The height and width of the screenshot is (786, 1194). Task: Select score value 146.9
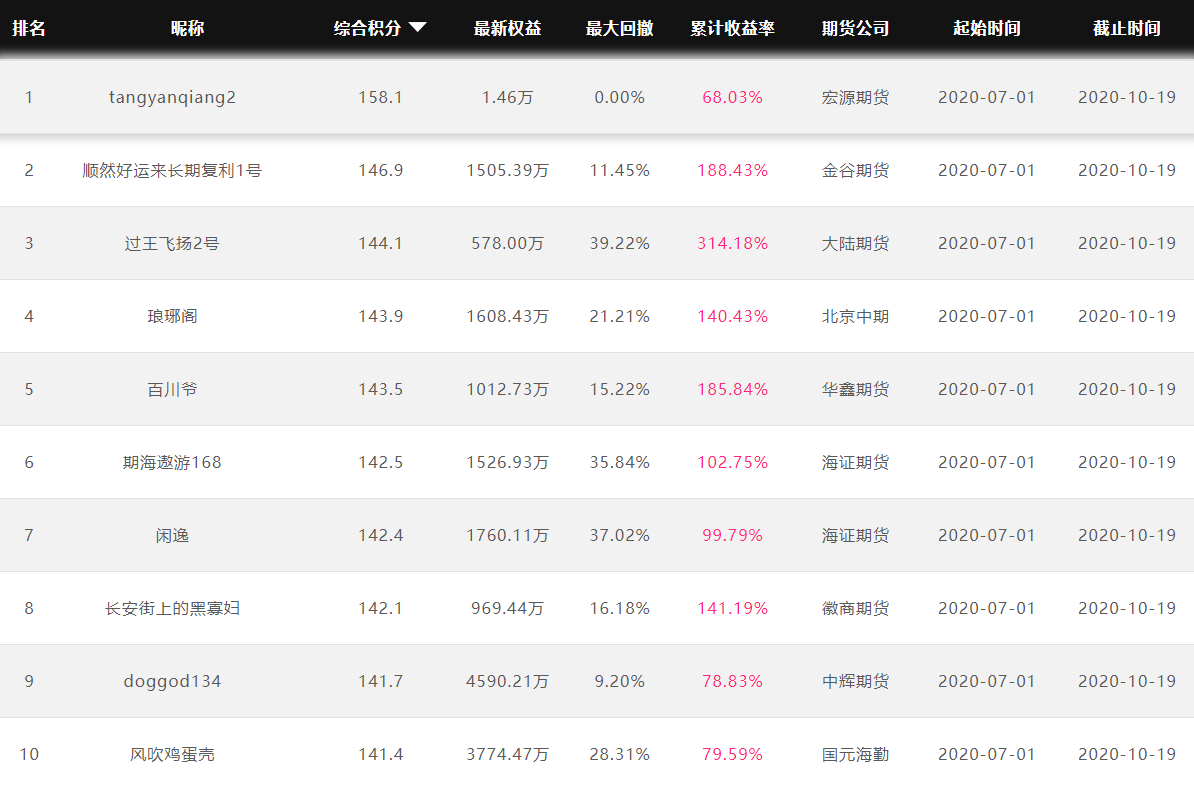pyautogui.click(x=381, y=171)
